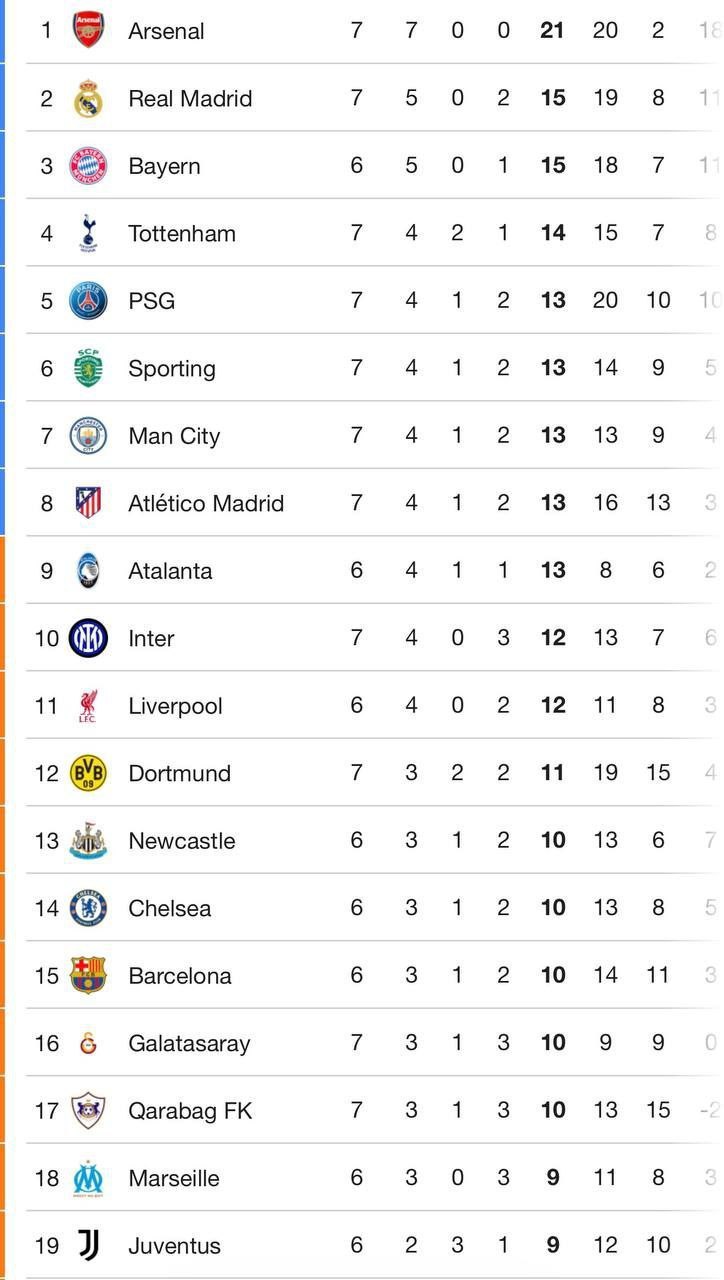Image resolution: width=724 pixels, height=1280 pixels.
Task: Click the Juventus J logo
Action: 88,1245
